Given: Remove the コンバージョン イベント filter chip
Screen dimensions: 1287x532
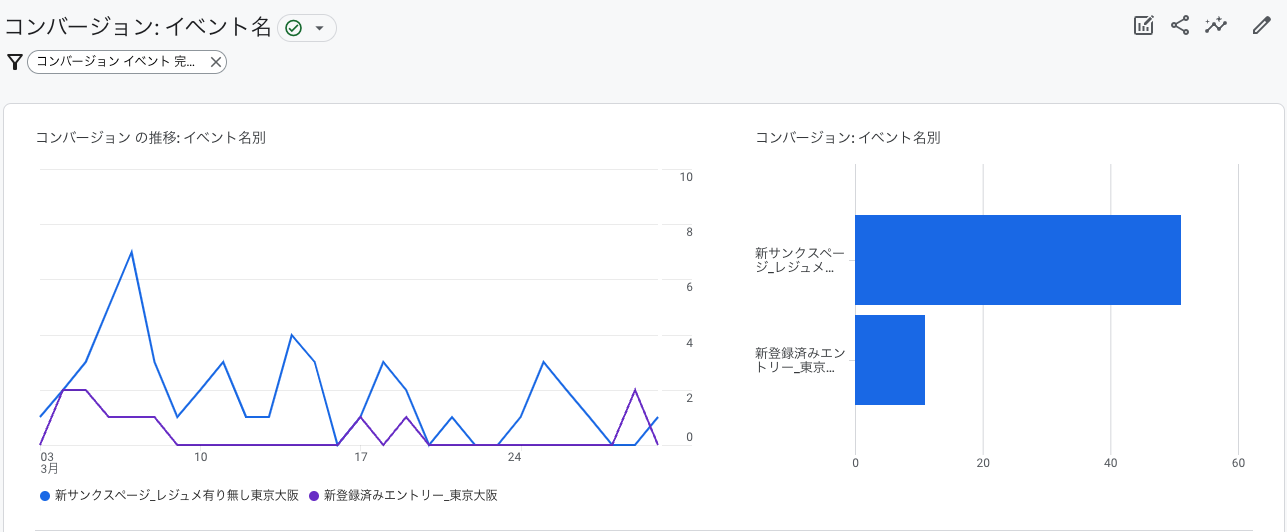Looking at the screenshot, I should (215, 62).
